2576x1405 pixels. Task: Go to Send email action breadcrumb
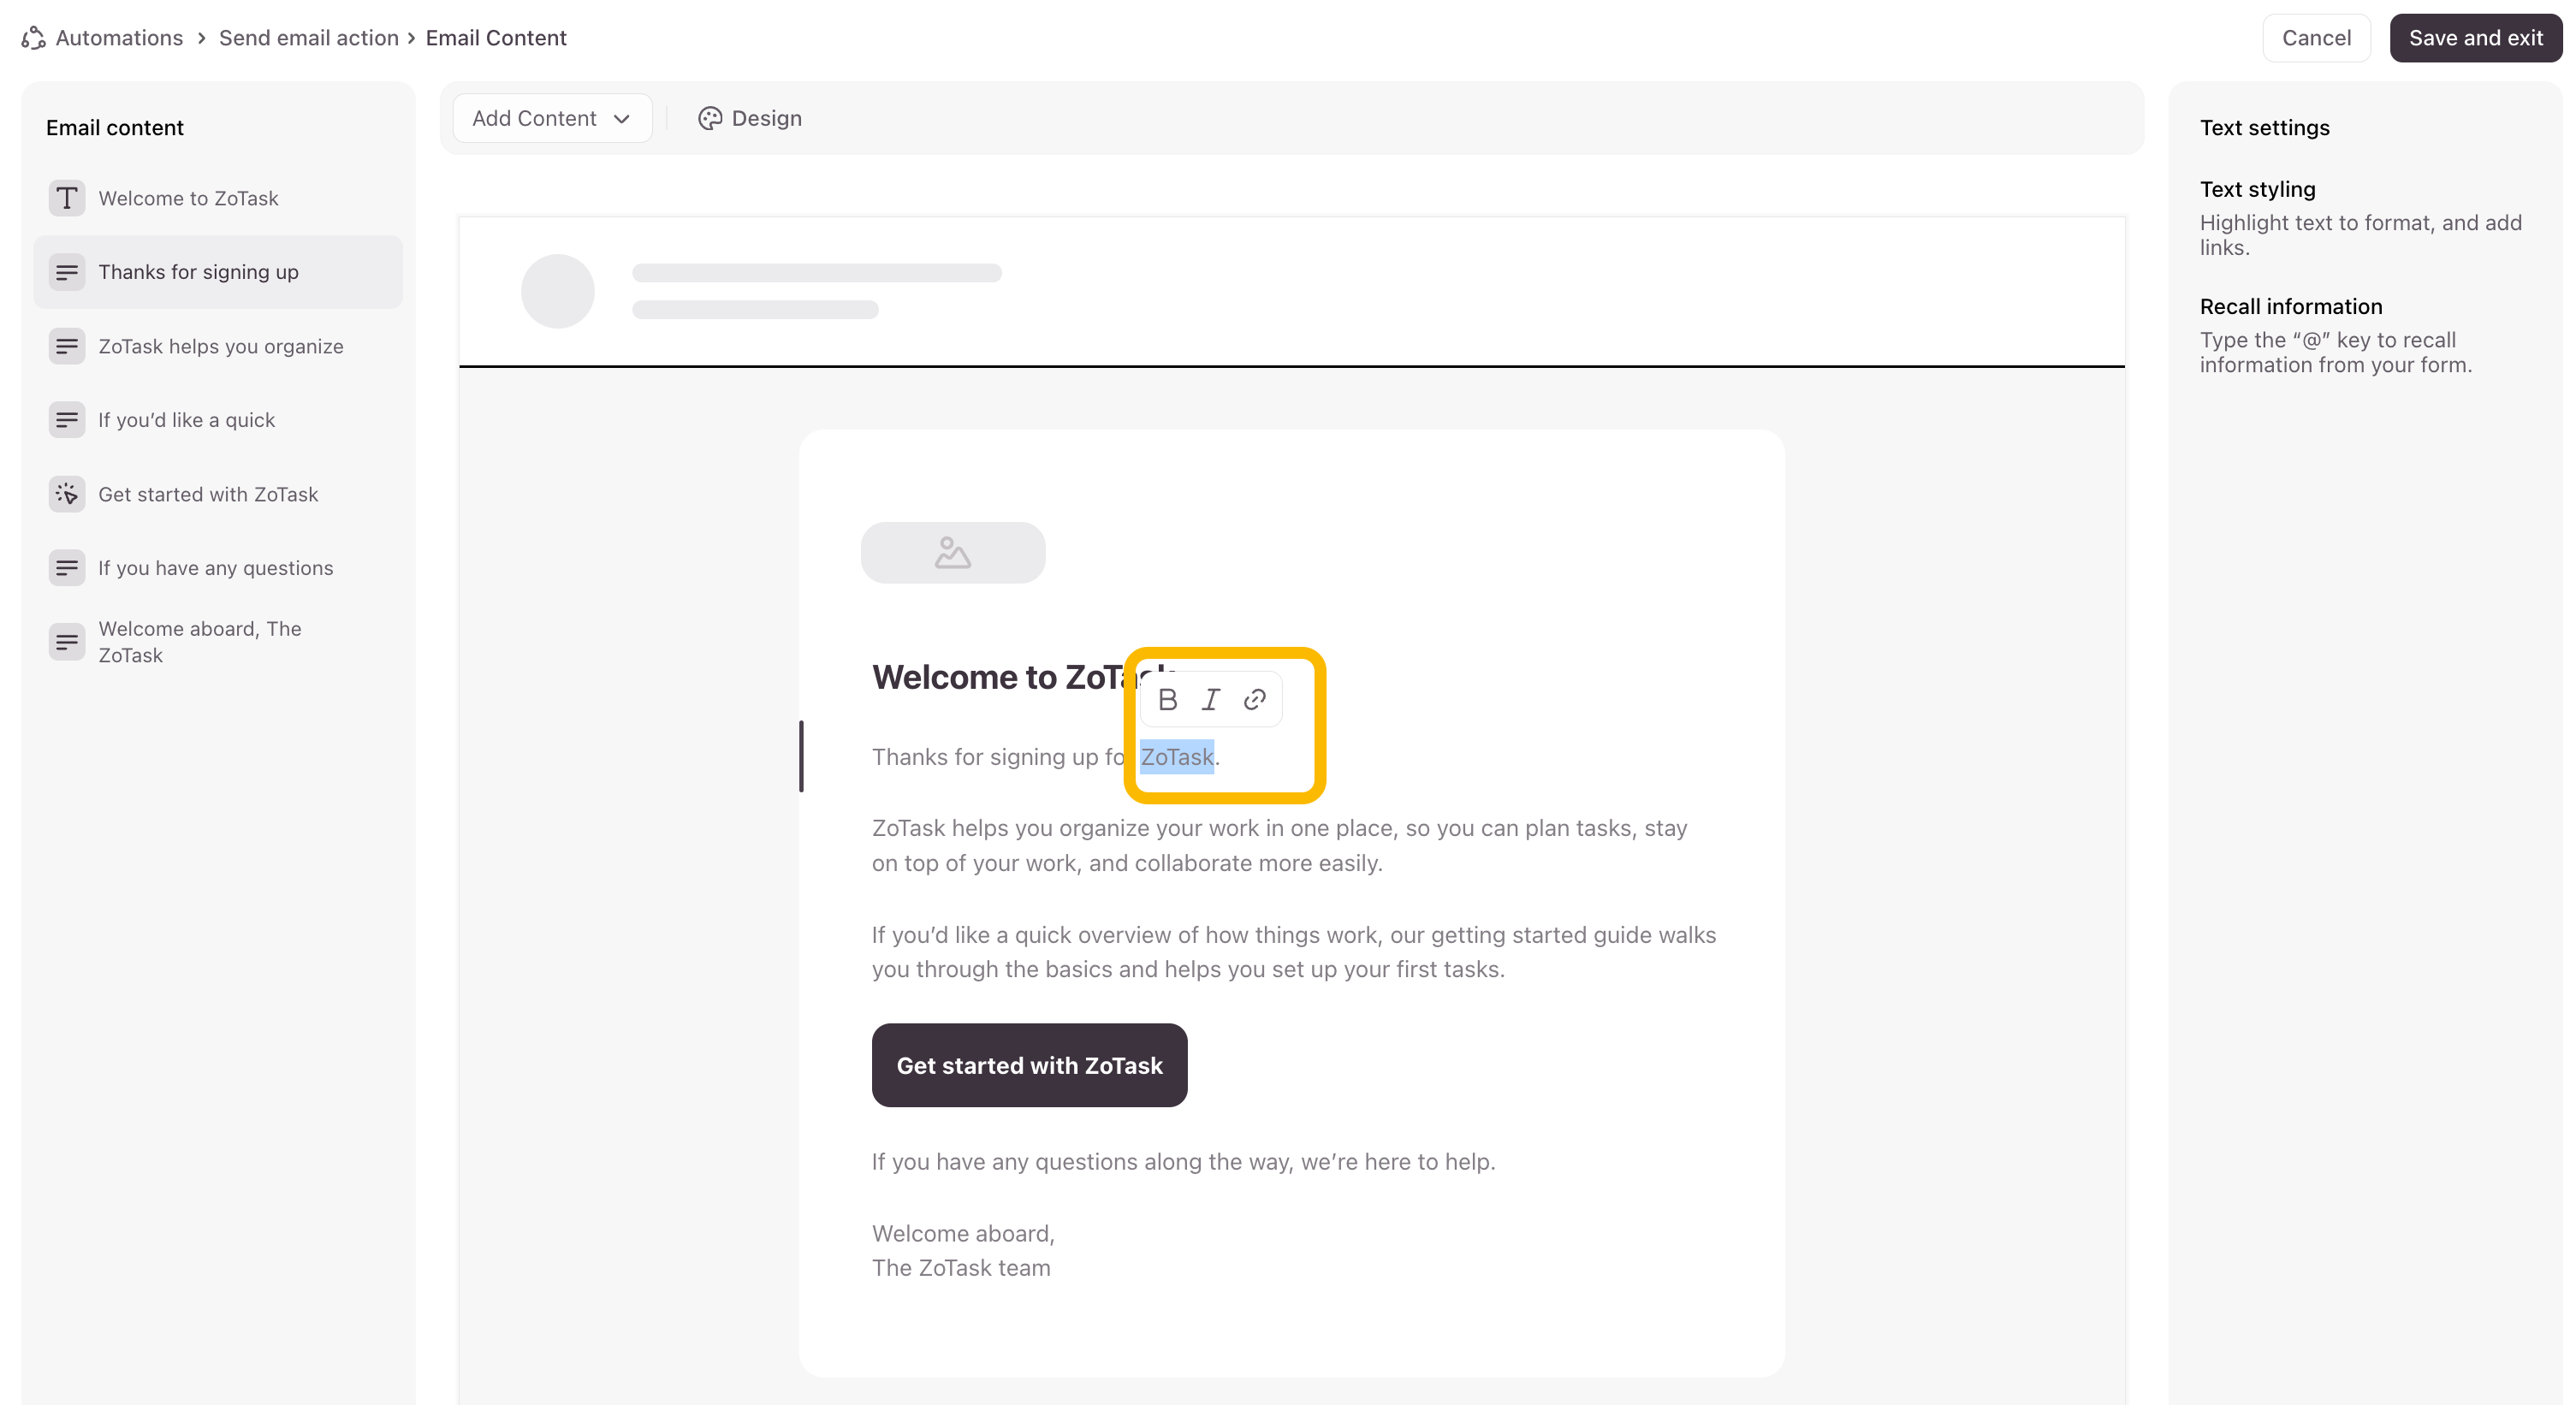308,38
